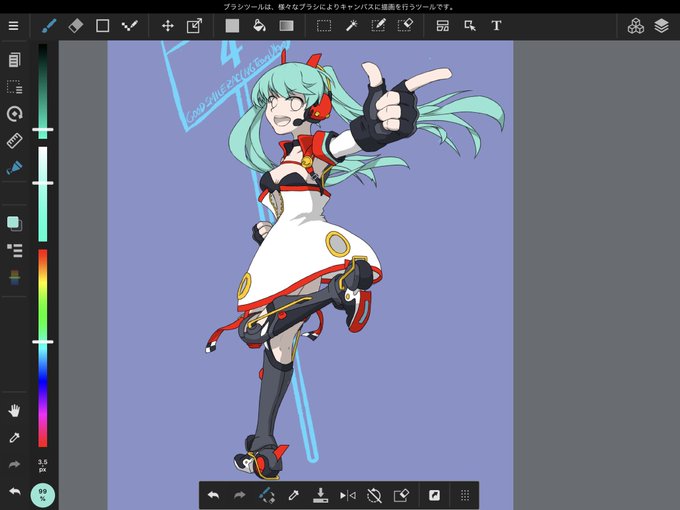Open the document pages icon in sidebar
This screenshot has width=680, height=510.
point(14,60)
